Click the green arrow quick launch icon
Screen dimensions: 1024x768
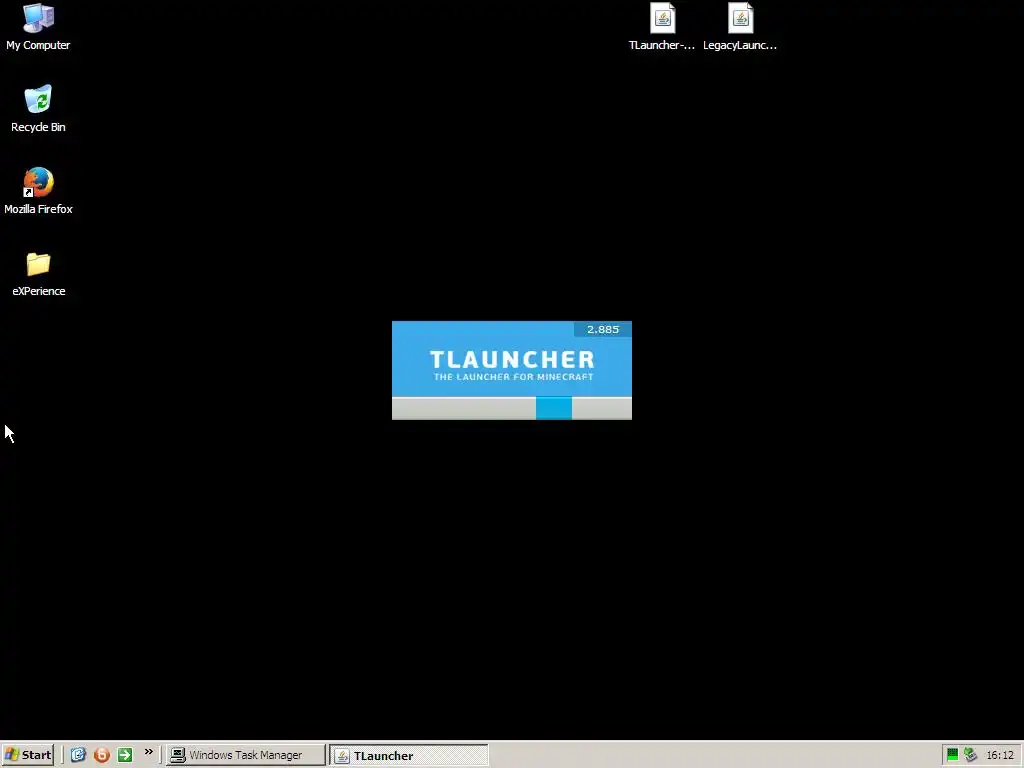point(125,755)
